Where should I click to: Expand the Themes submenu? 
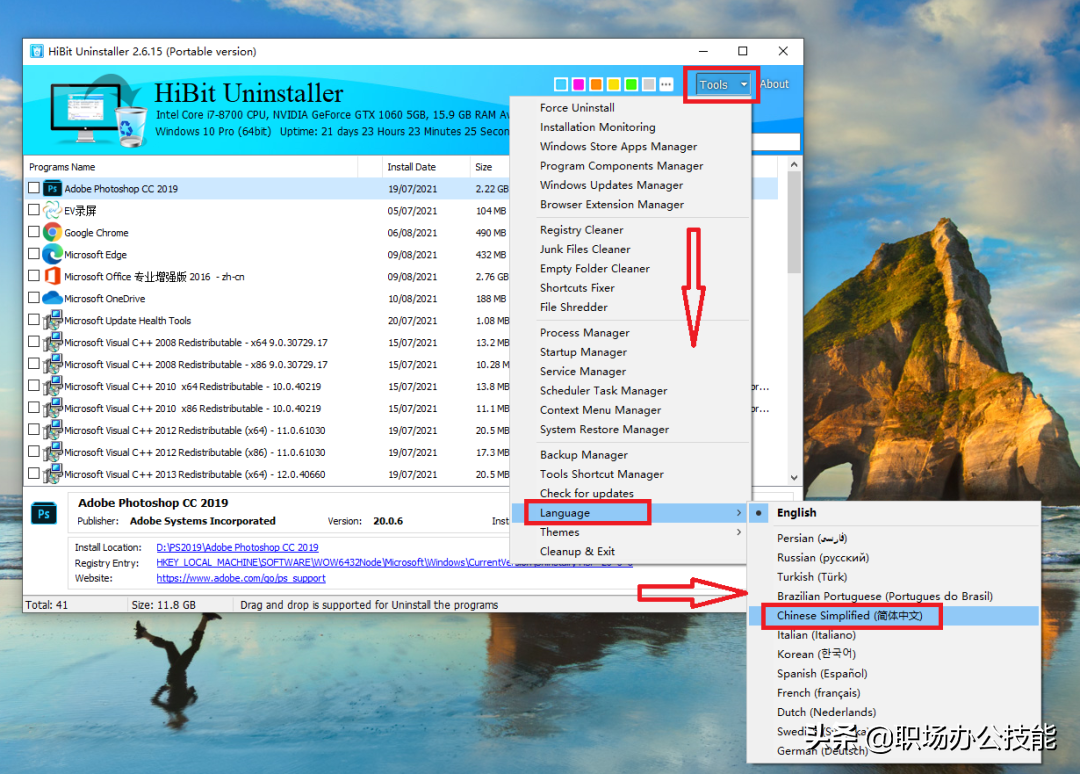[630, 532]
